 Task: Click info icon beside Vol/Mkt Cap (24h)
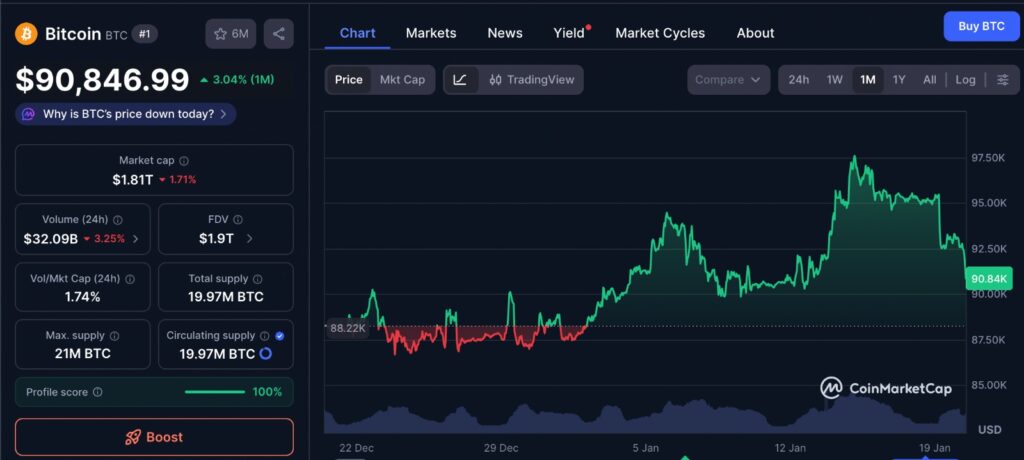pos(130,279)
